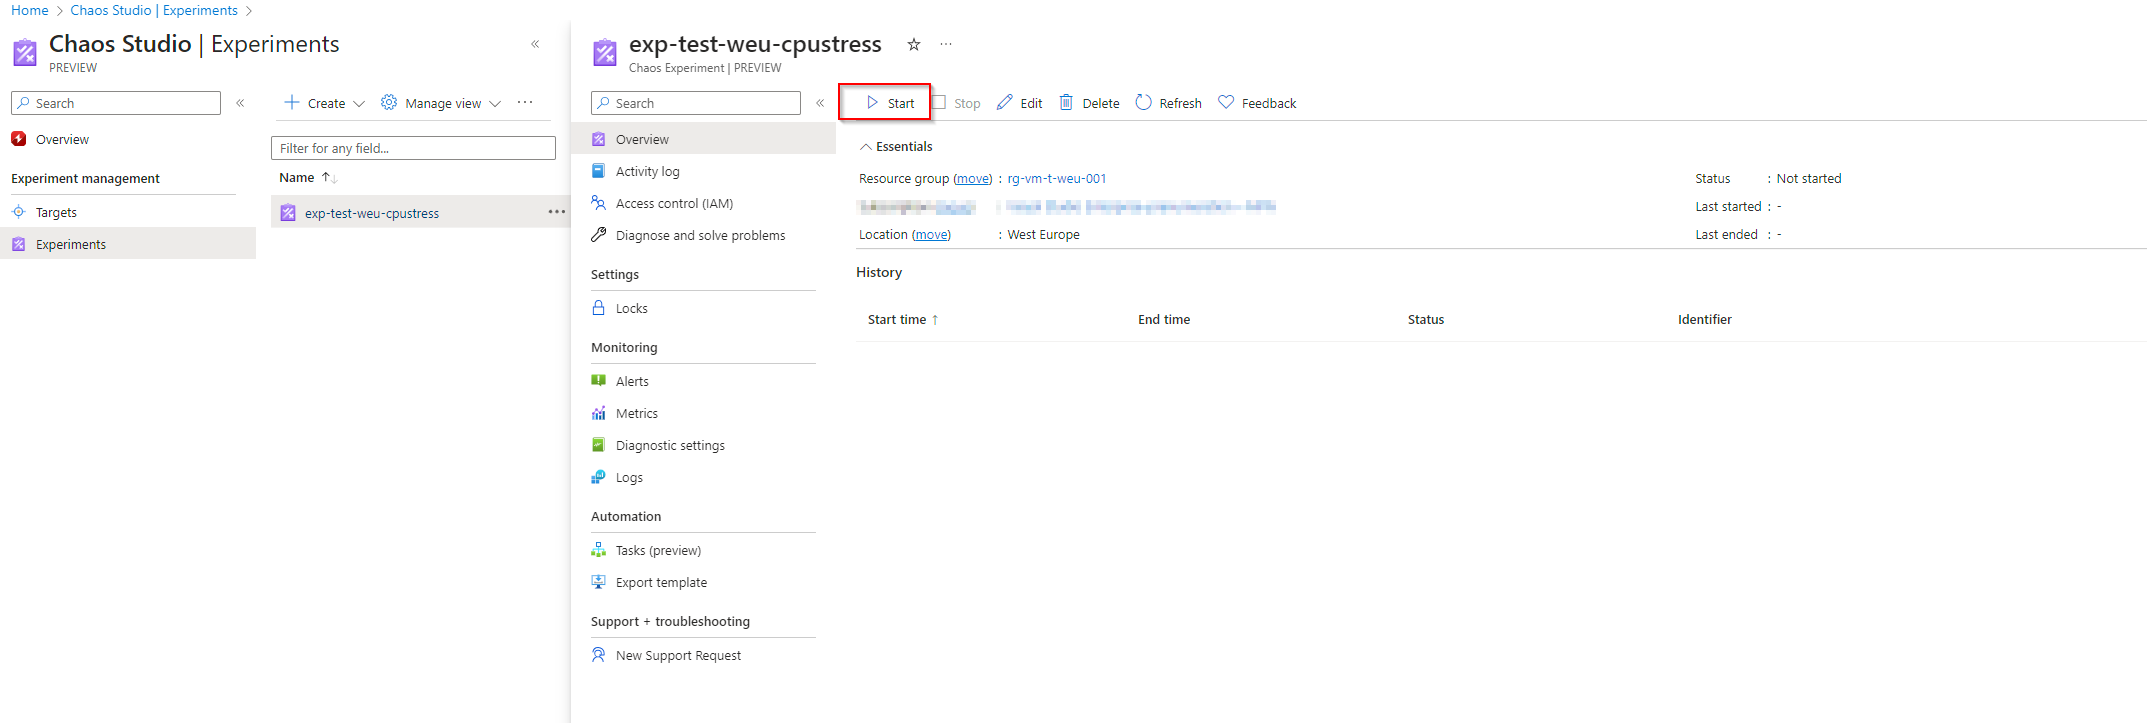Click the Filter for any field input
This screenshot has width=2147, height=723.
click(413, 148)
